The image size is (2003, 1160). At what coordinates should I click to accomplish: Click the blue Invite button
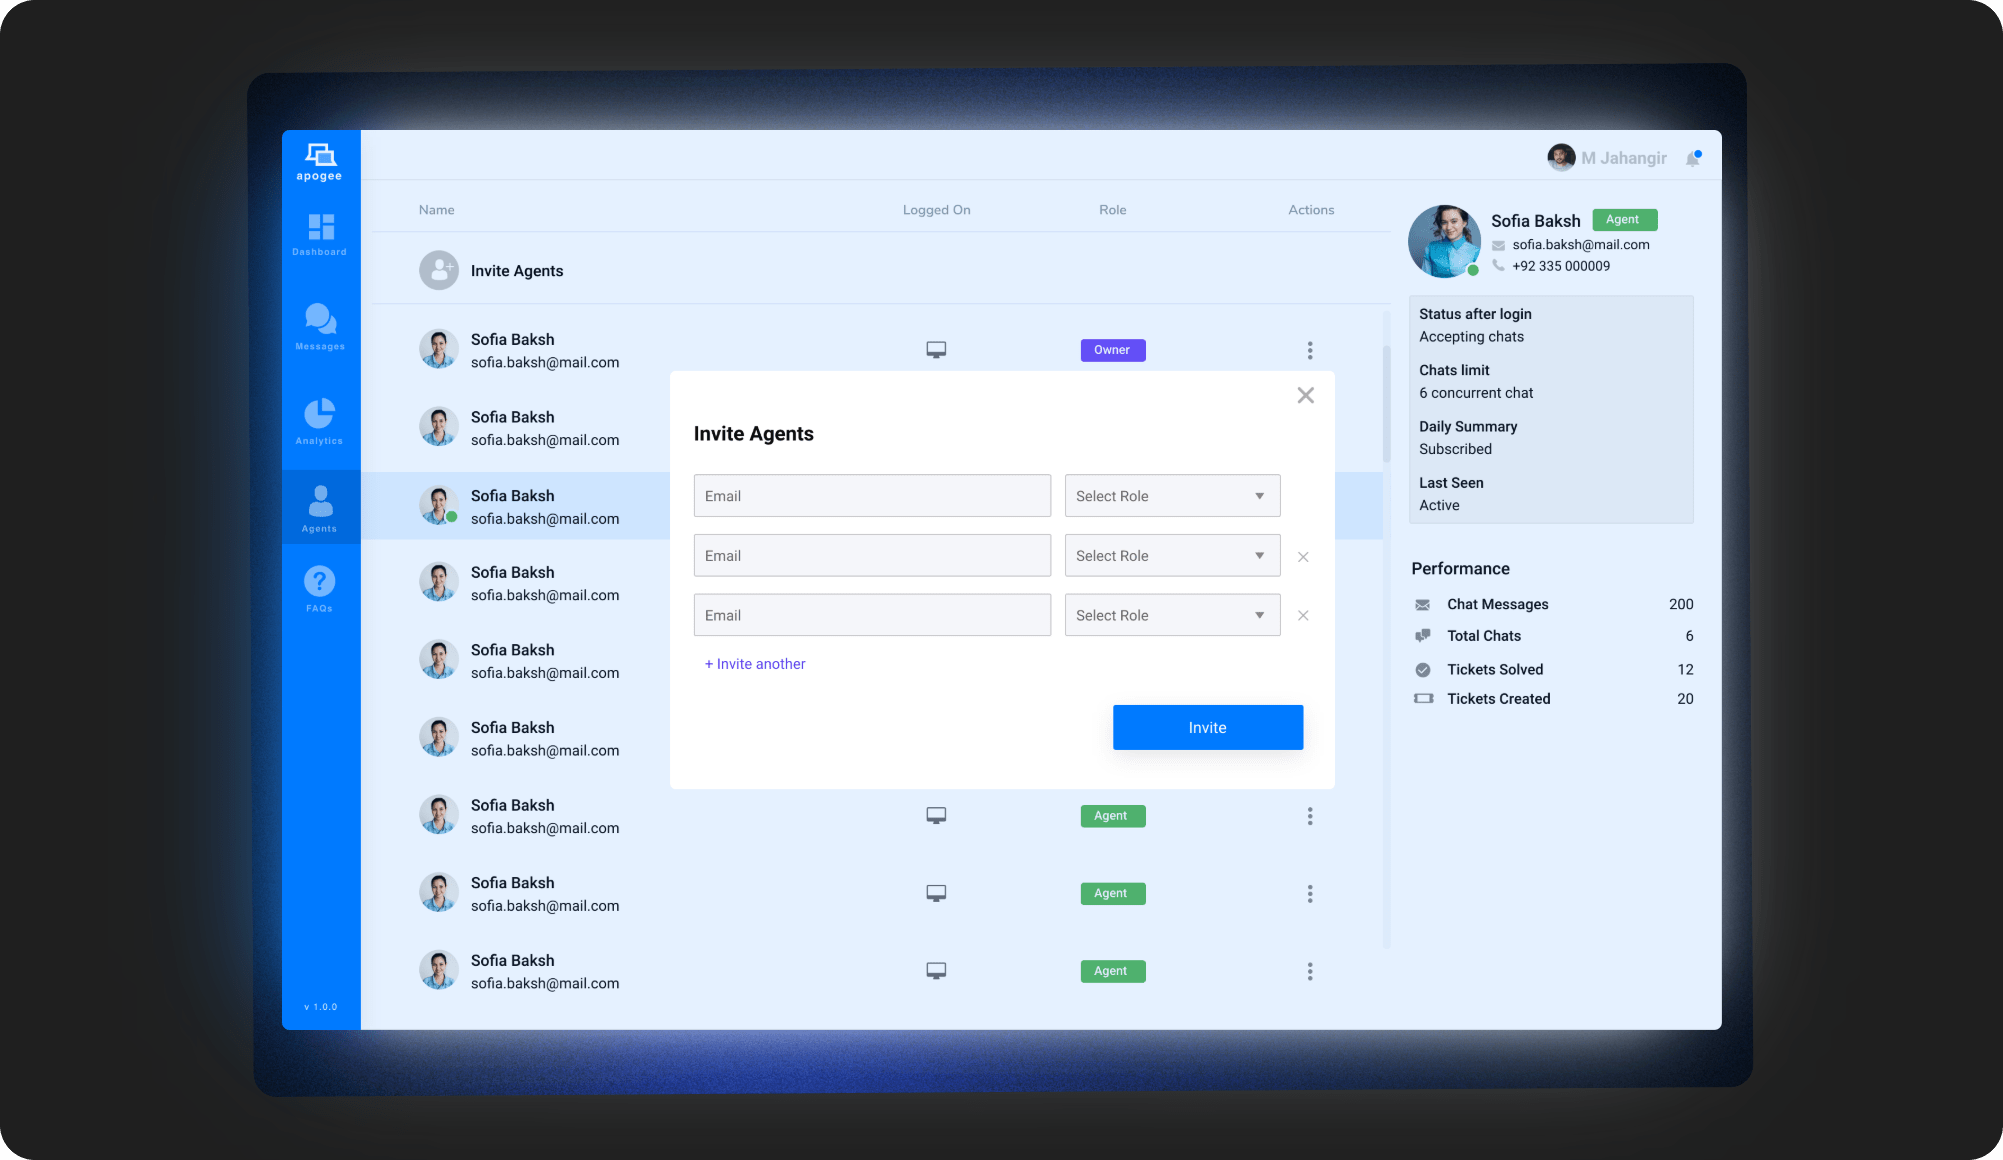(1207, 728)
